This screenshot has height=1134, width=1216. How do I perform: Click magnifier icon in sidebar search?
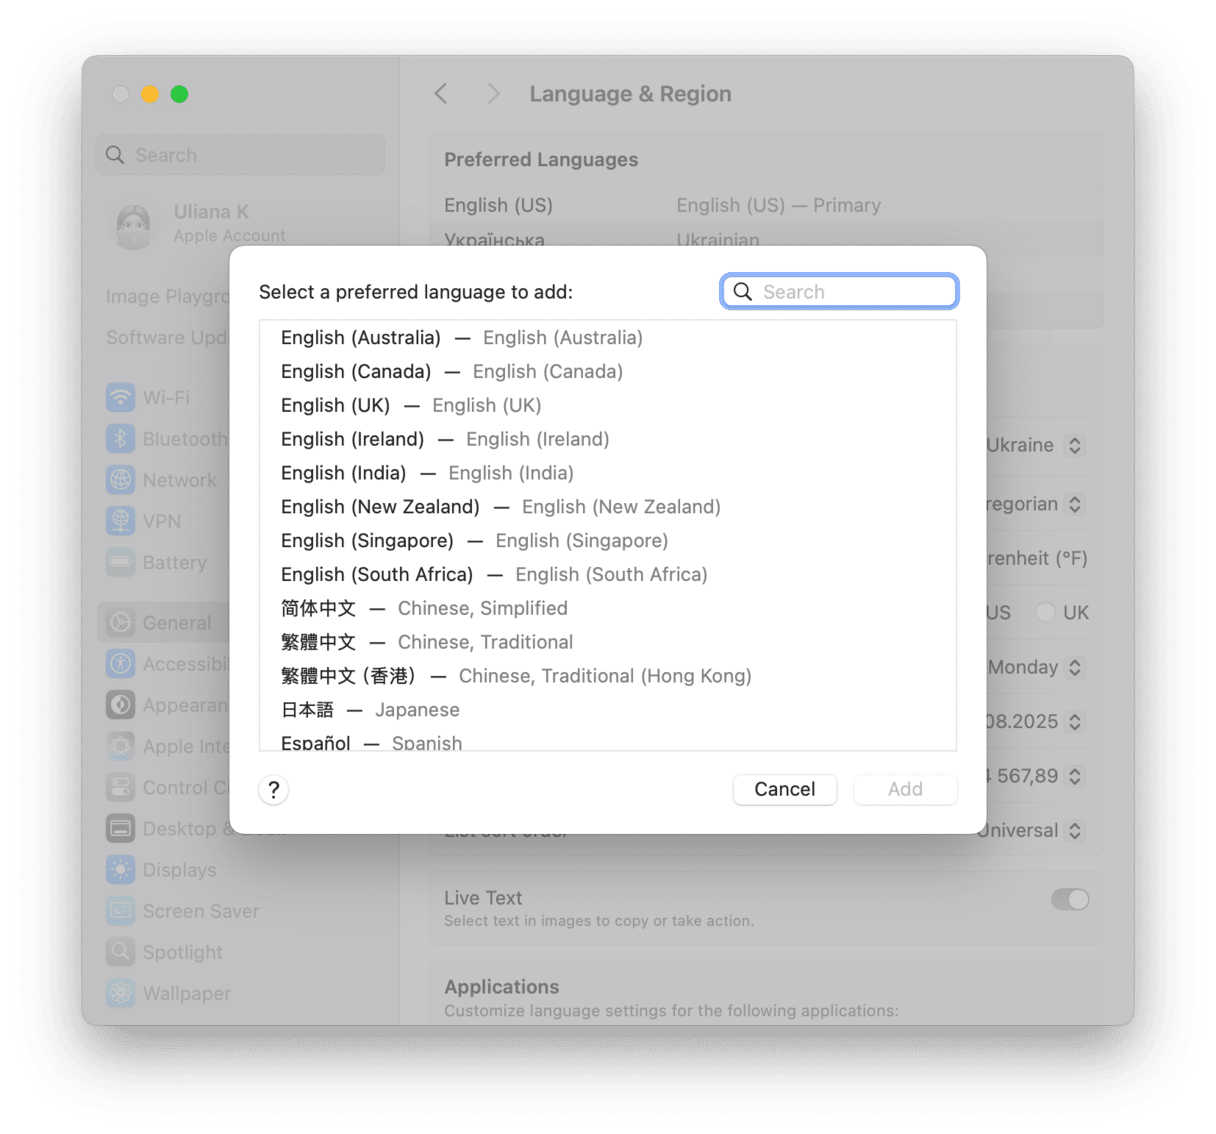[115, 155]
